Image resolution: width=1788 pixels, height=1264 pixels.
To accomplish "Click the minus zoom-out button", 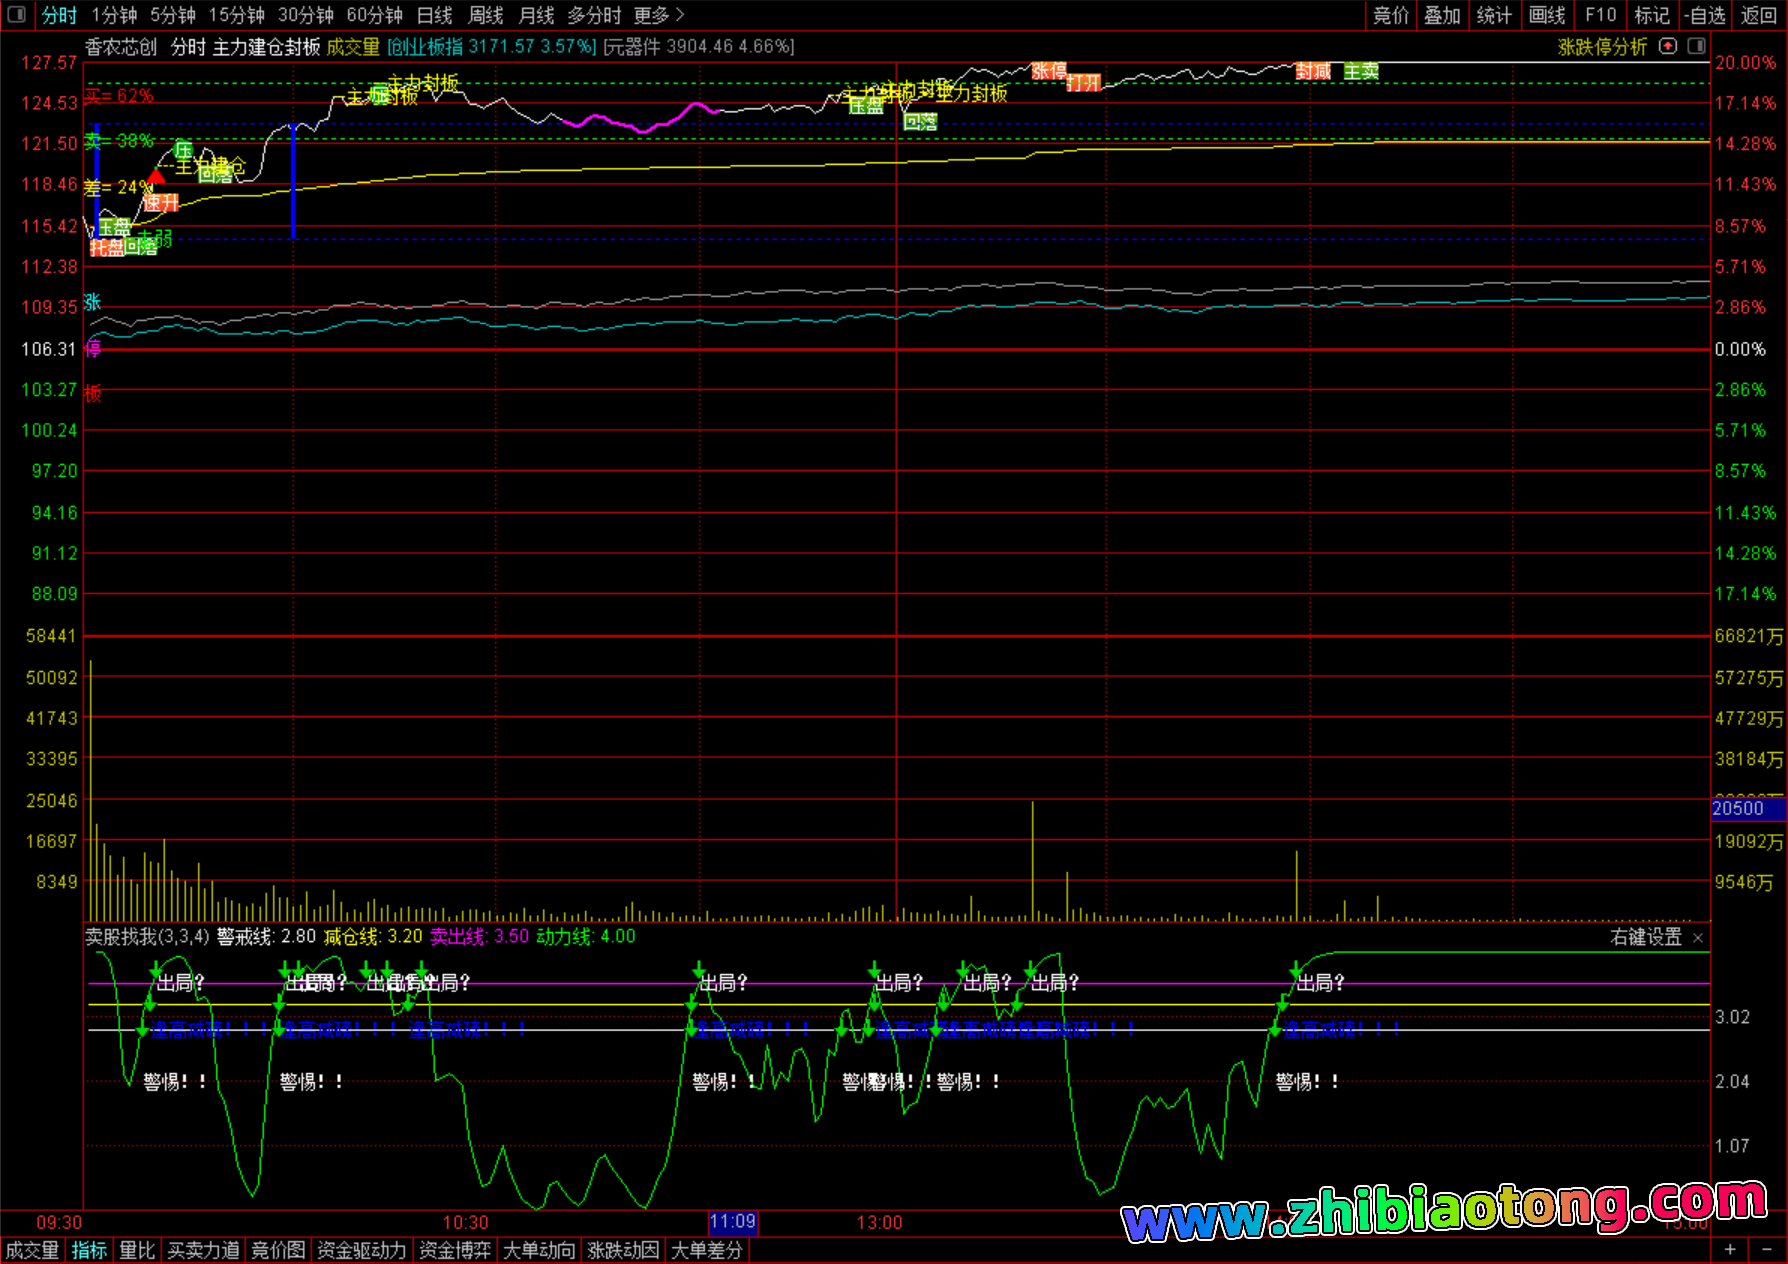I will click(1766, 1249).
